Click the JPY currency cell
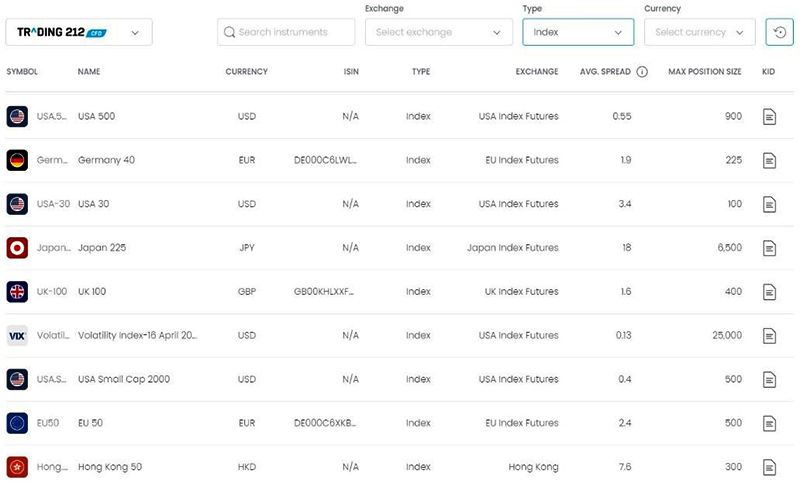 pyautogui.click(x=247, y=248)
